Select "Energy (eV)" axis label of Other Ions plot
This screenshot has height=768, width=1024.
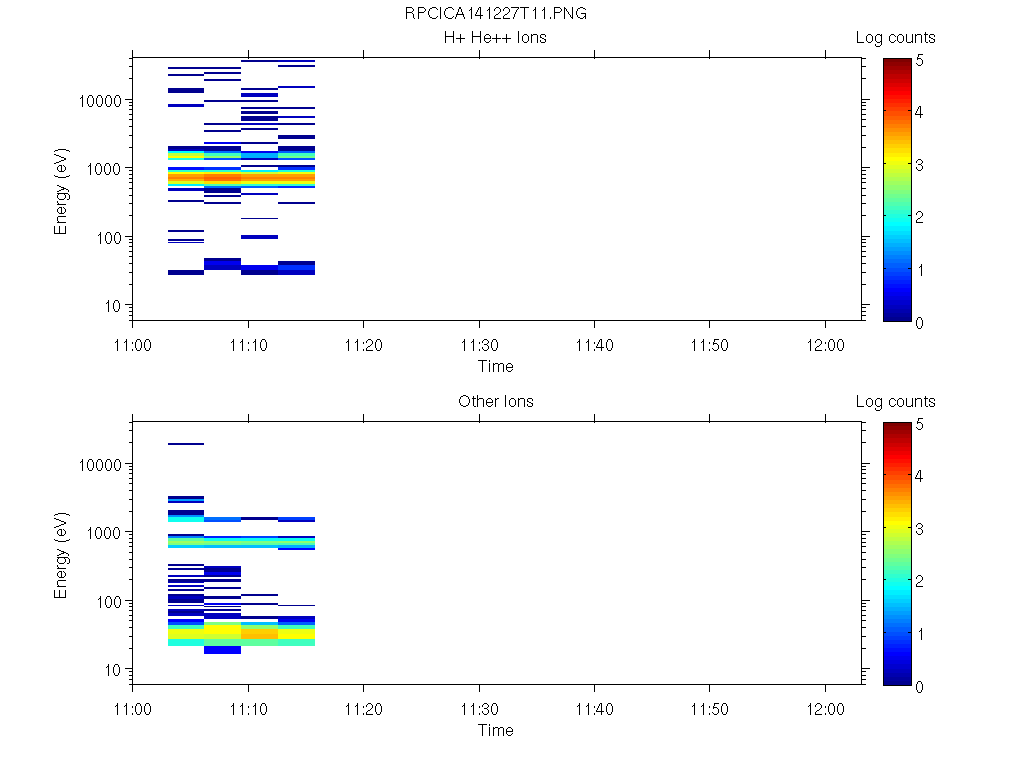[x=61, y=556]
